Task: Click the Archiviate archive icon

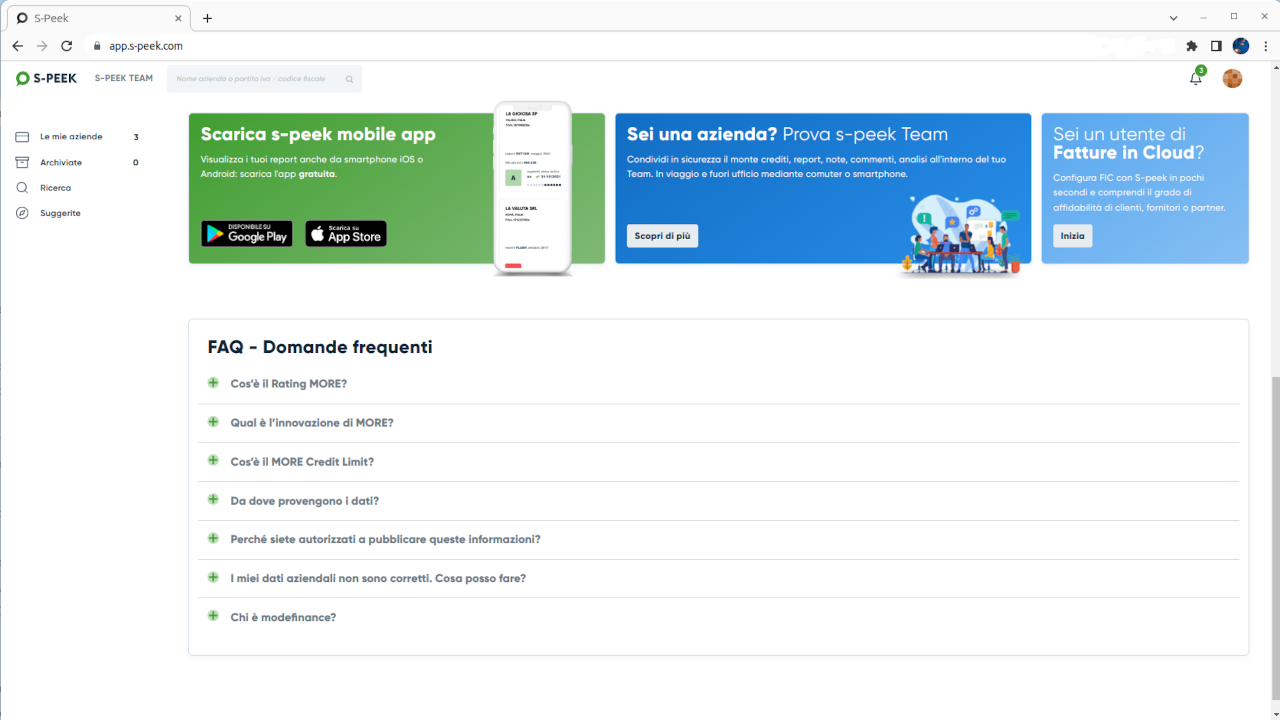Action: [22, 162]
